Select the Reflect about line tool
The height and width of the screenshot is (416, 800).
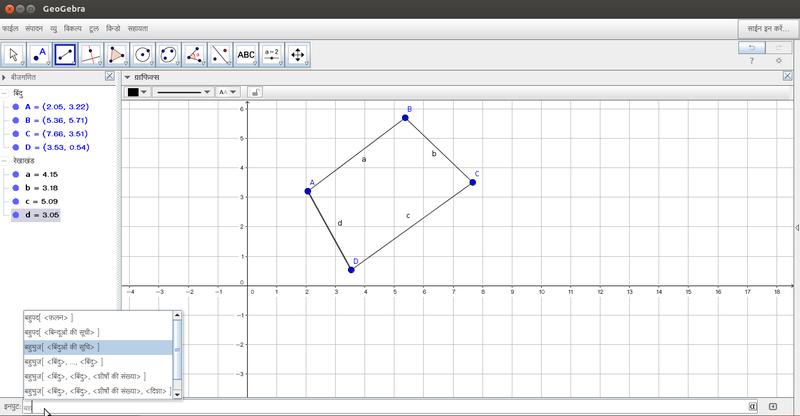pyautogui.click(x=220, y=55)
